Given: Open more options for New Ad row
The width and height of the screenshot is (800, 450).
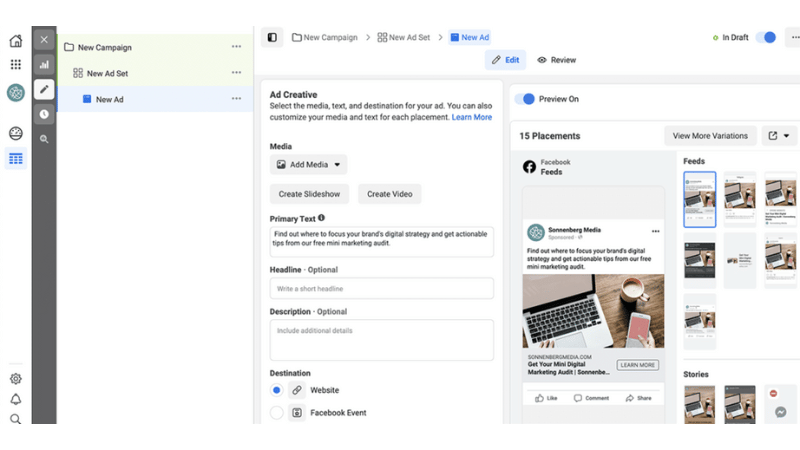Looking at the screenshot, I should point(236,98).
